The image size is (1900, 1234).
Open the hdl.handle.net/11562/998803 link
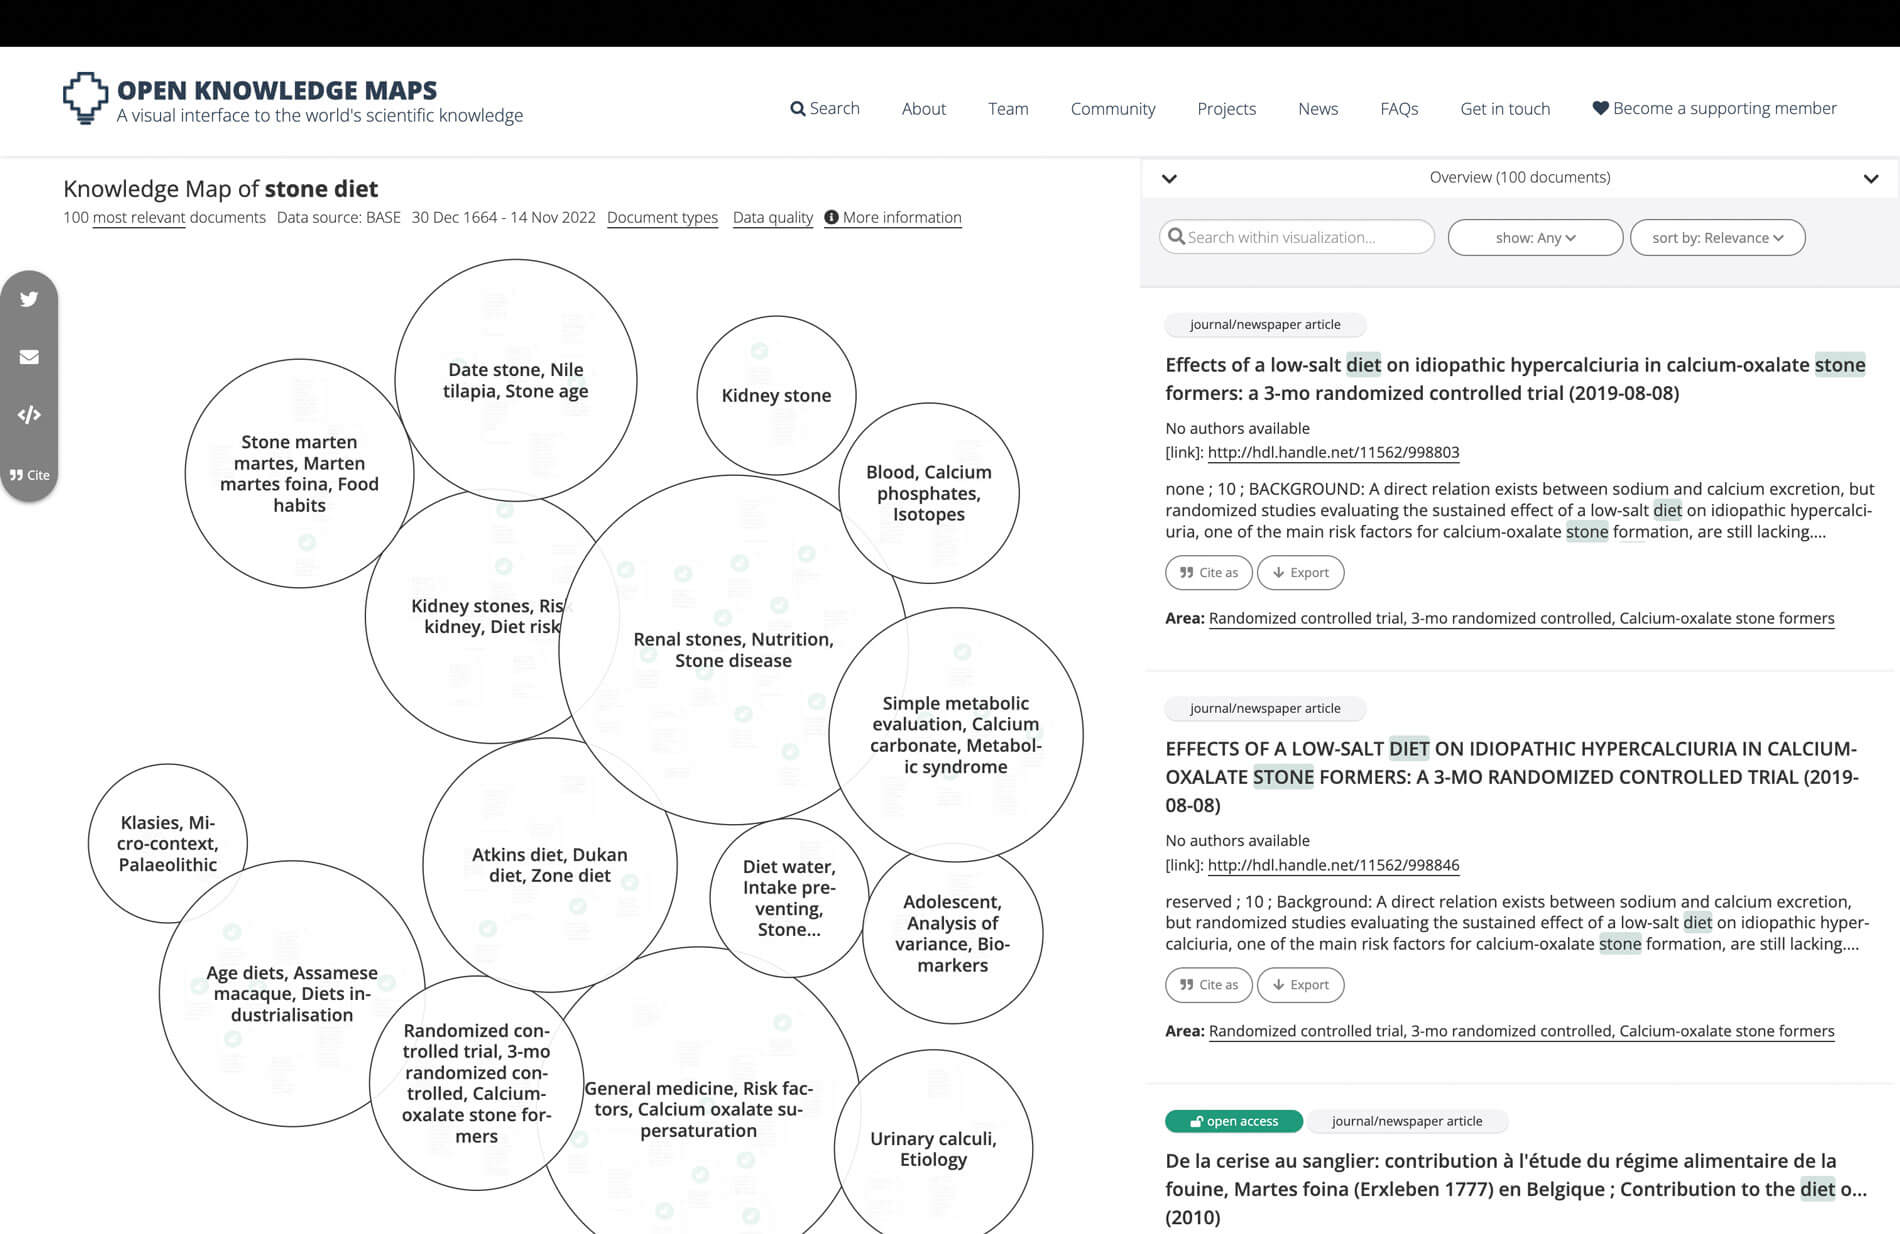point(1333,452)
